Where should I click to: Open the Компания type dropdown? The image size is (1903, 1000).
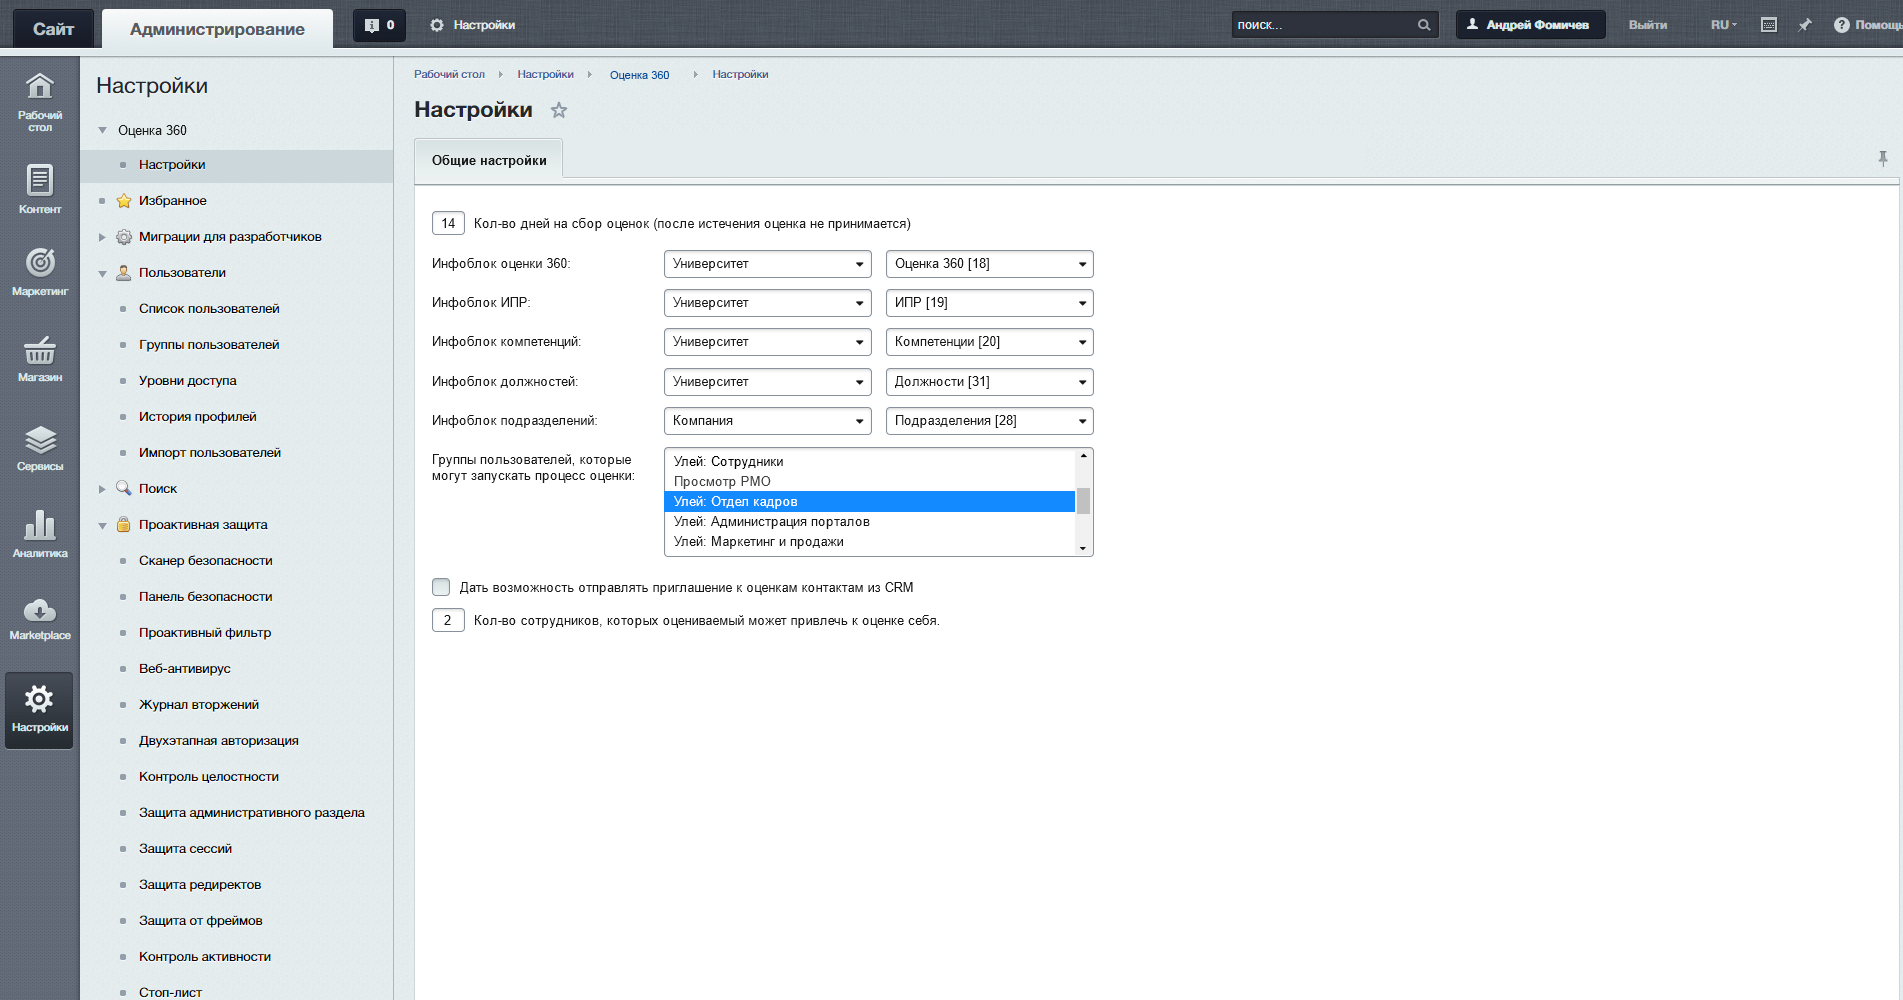(x=768, y=421)
